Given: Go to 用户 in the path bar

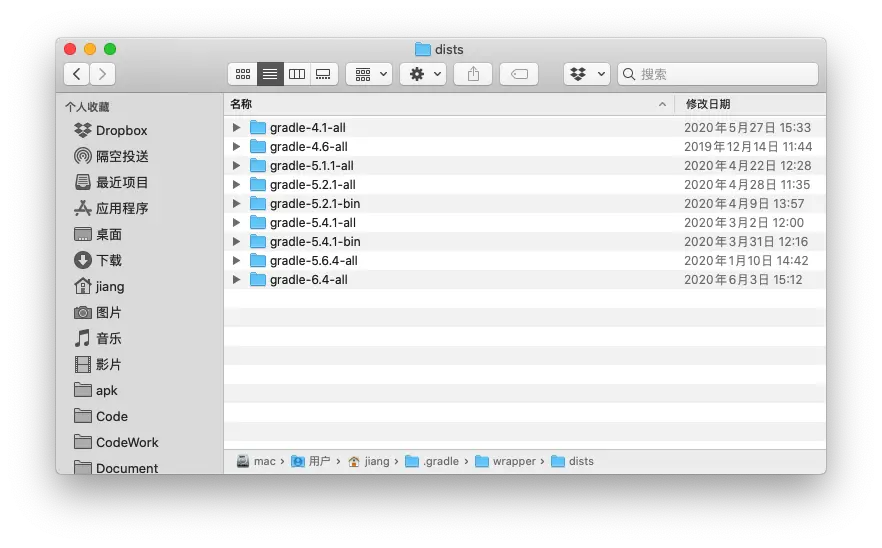Looking at the screenshot, I should tap(310, 461).
